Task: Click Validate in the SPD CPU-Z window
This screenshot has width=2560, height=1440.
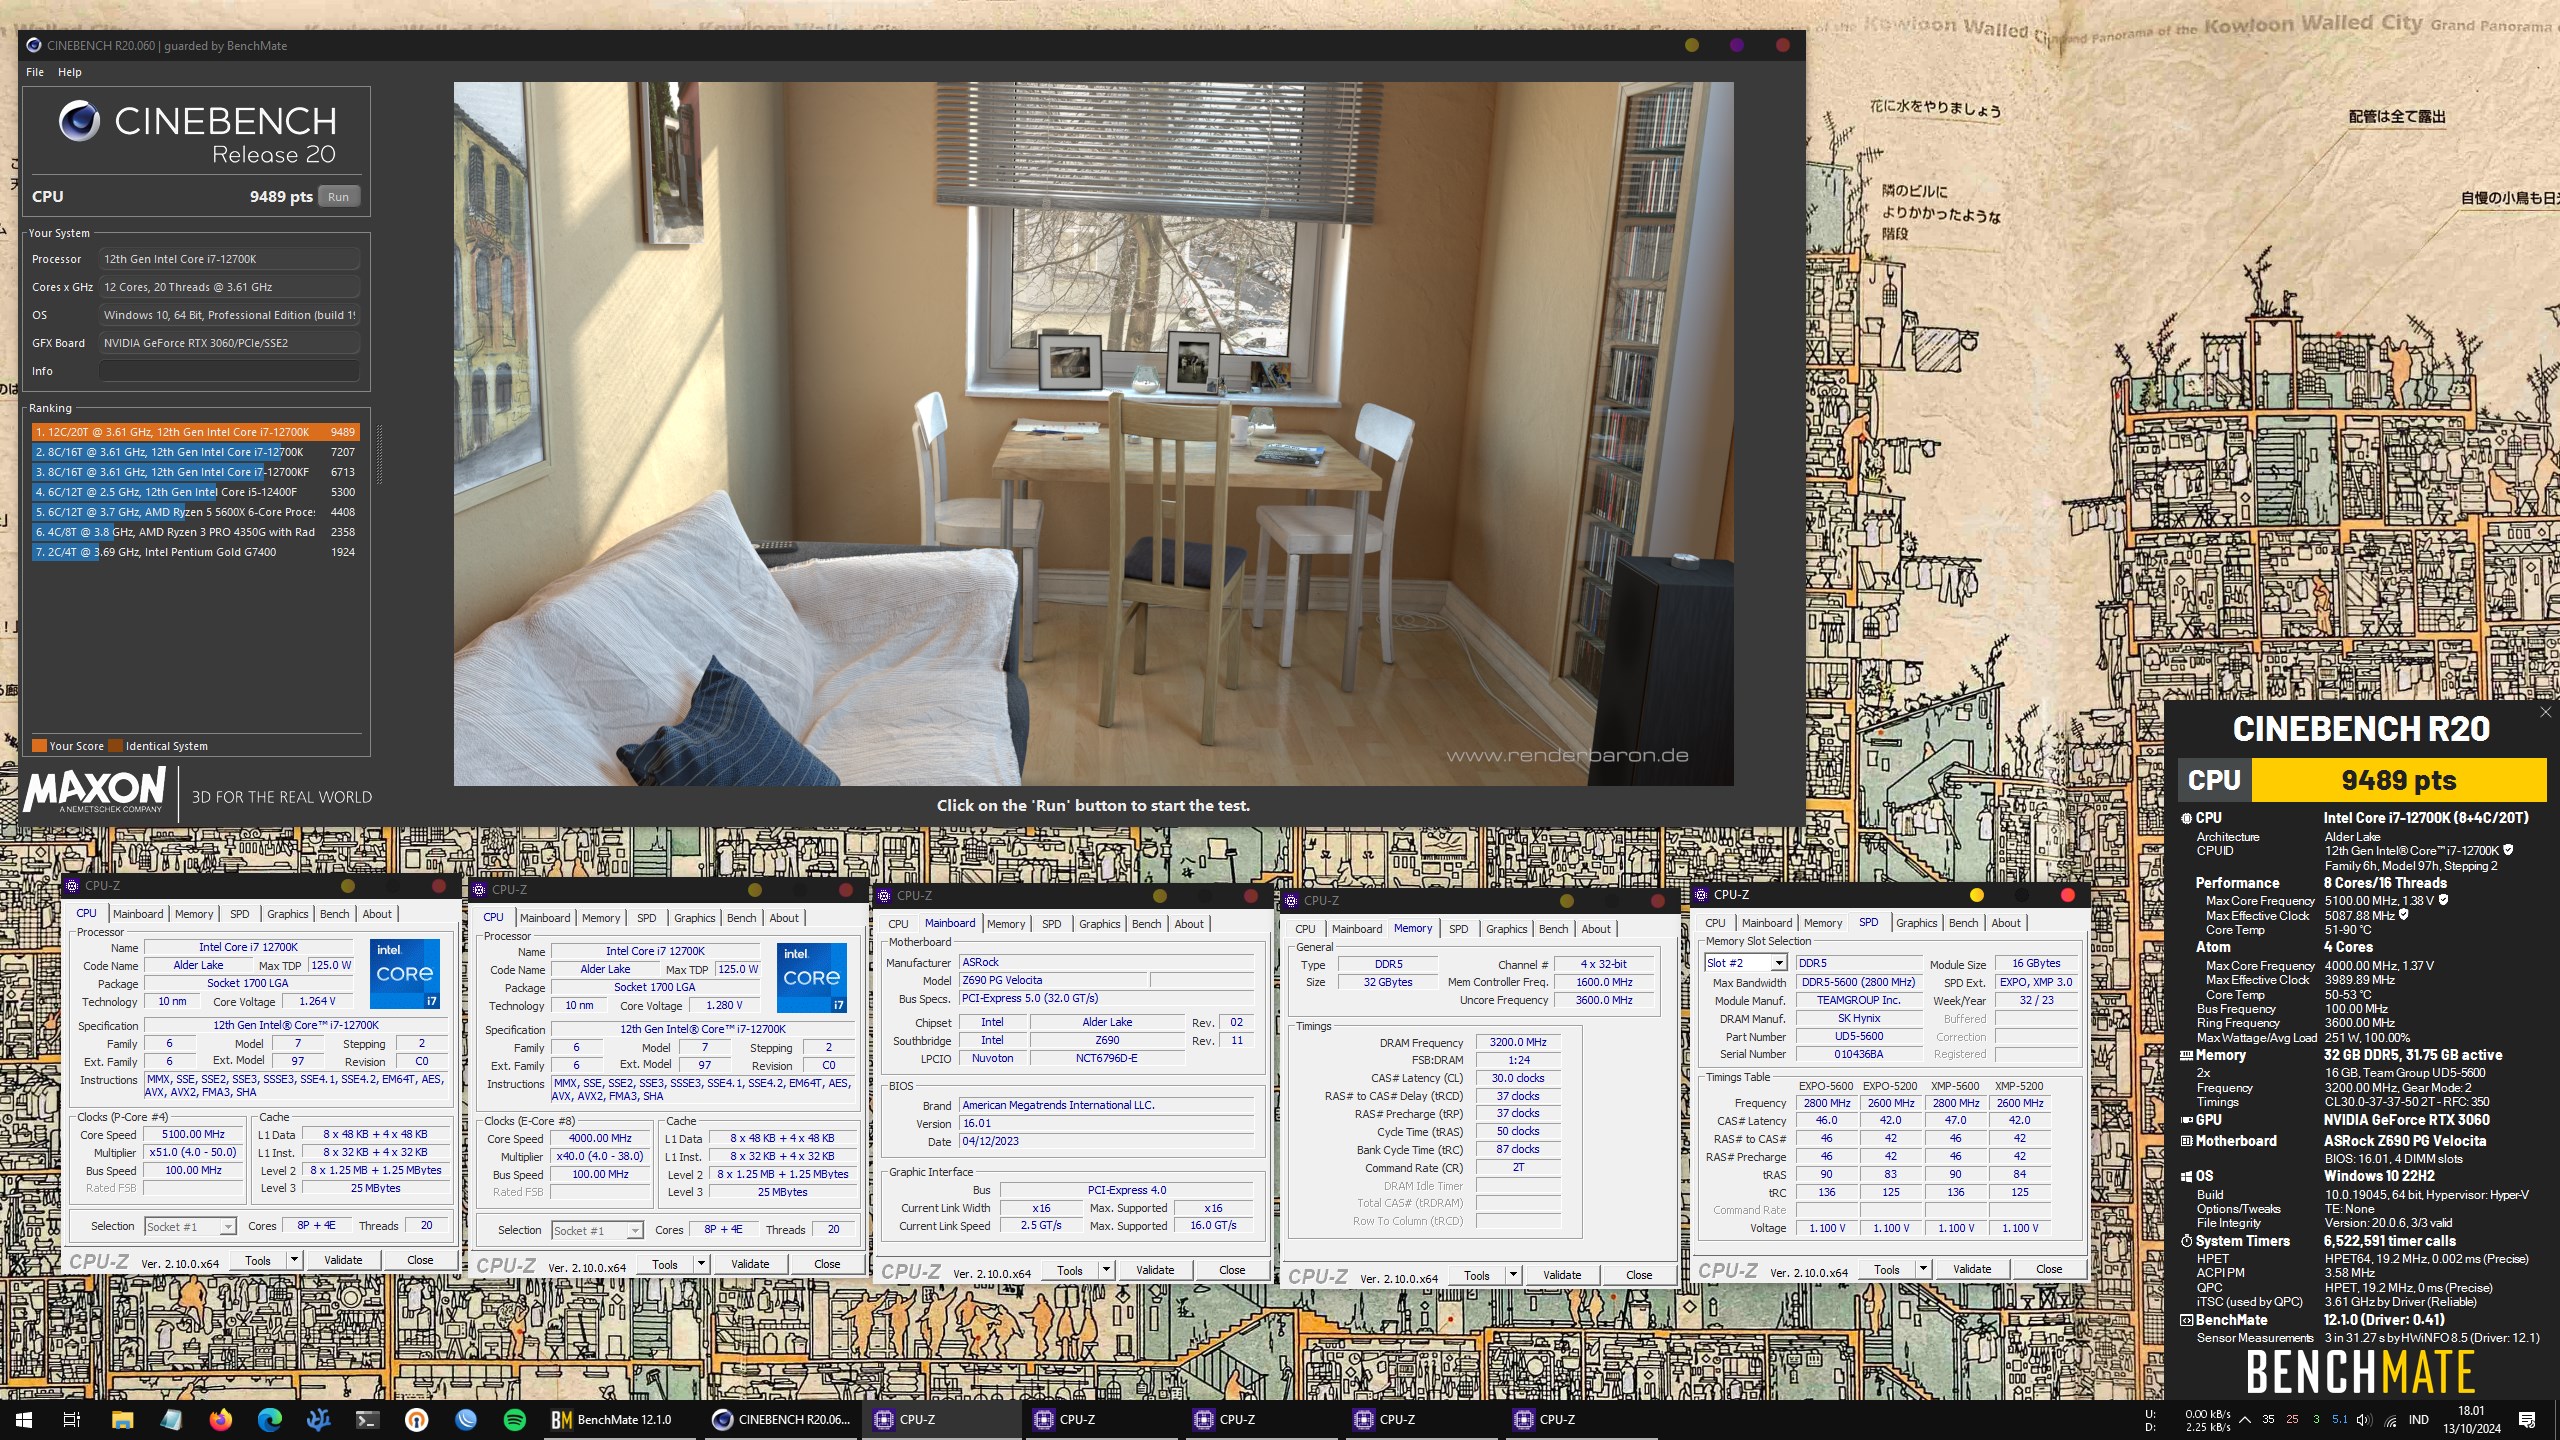Action: 1972,1269
